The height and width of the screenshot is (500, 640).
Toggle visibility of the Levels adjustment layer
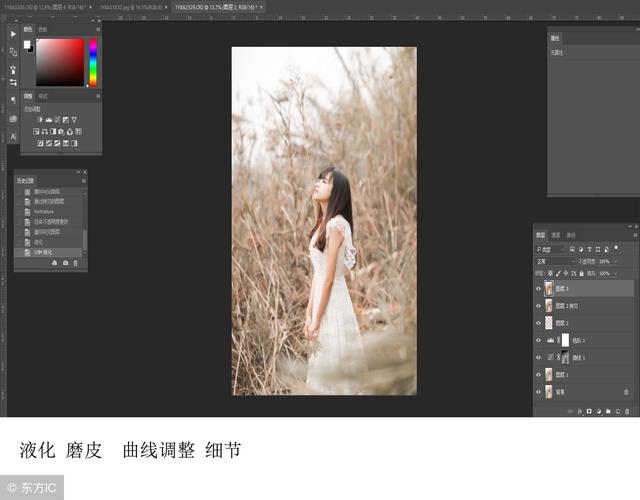point(538,340)
